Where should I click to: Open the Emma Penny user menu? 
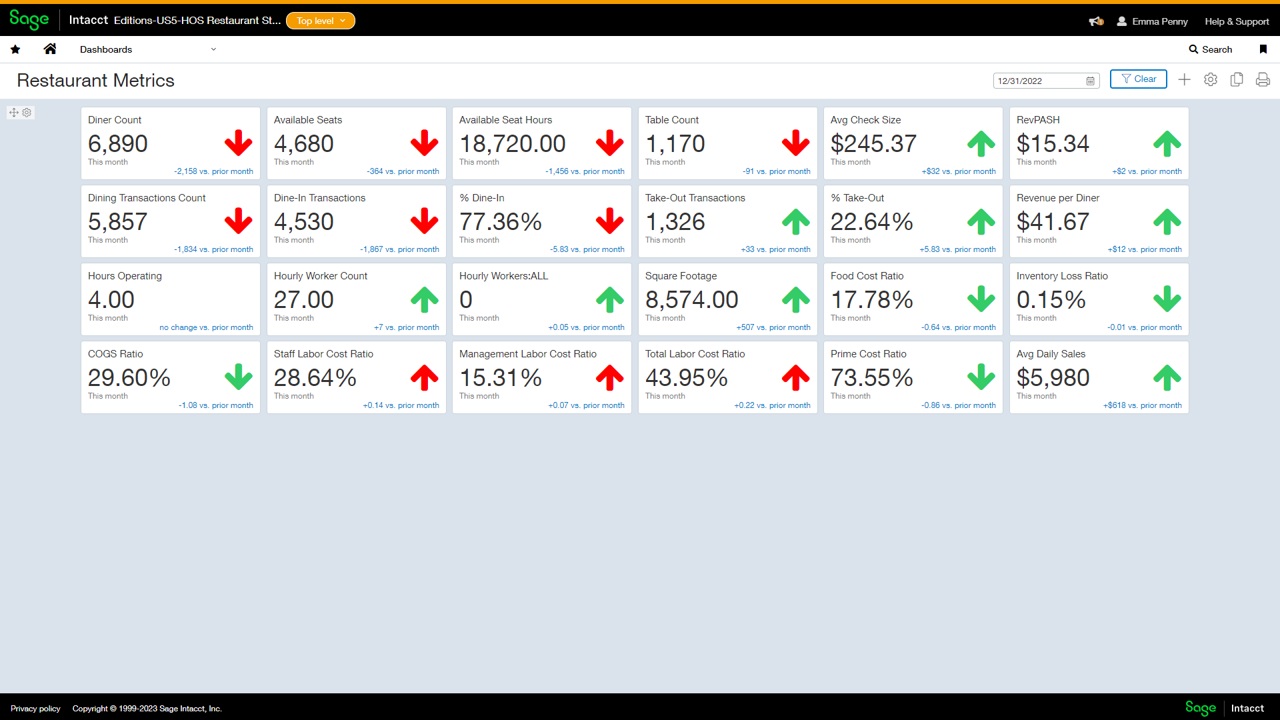pyautogui.click(x=1152, y=21)
